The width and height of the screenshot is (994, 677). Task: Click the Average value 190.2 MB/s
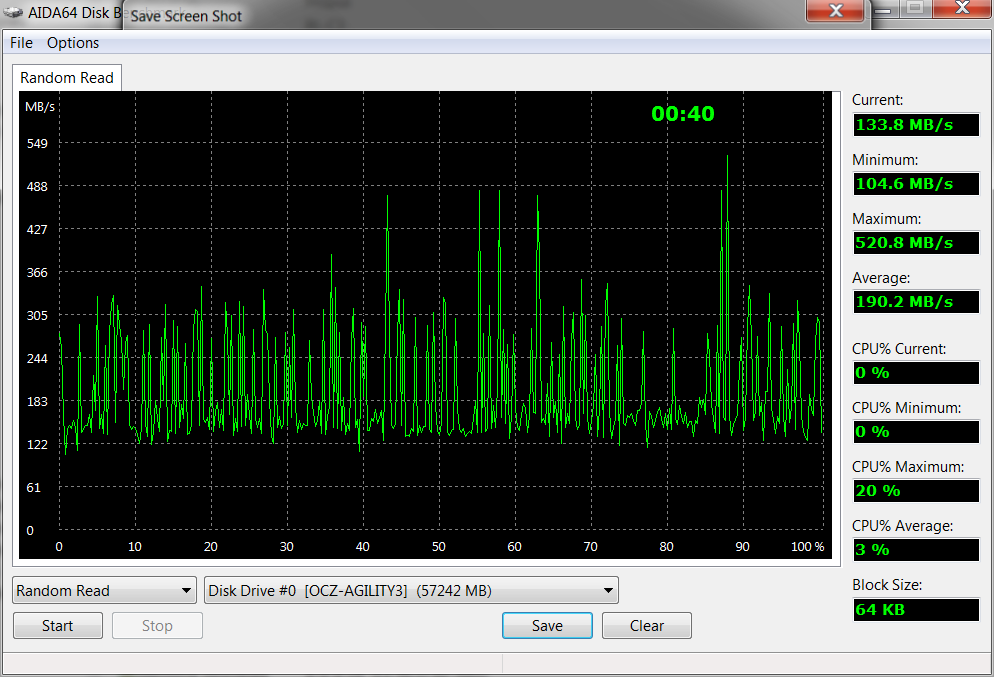tap(916, 302)
